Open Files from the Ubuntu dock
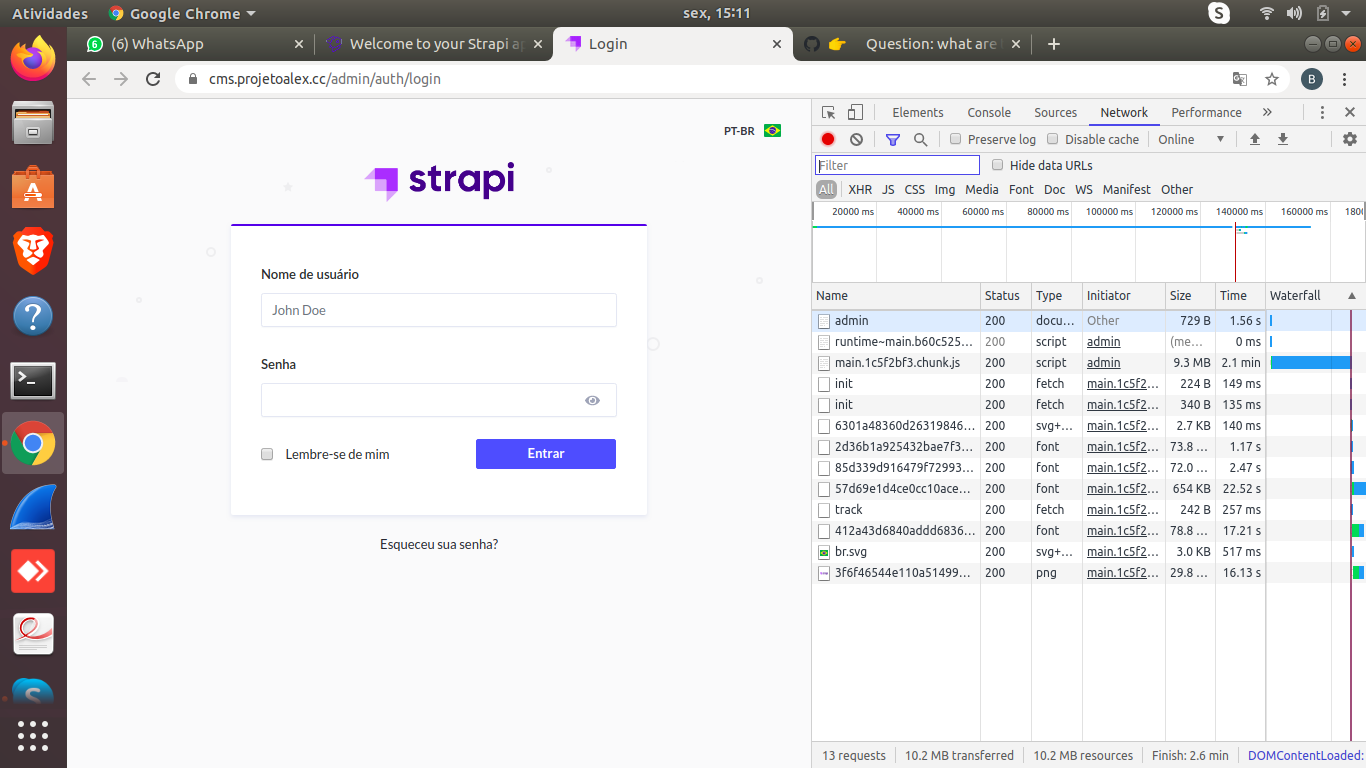Viewport: 1366px width, 768px height. click(33, 123)
